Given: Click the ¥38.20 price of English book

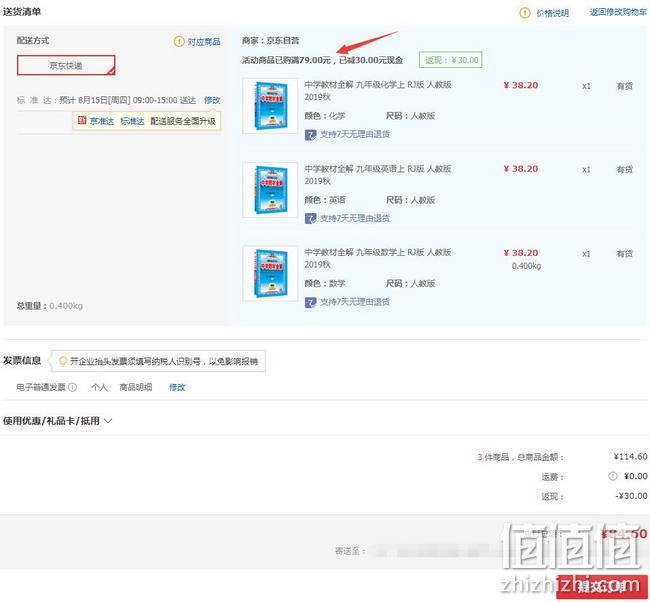Looking at the screenshot, I should (x=521, y=169).
